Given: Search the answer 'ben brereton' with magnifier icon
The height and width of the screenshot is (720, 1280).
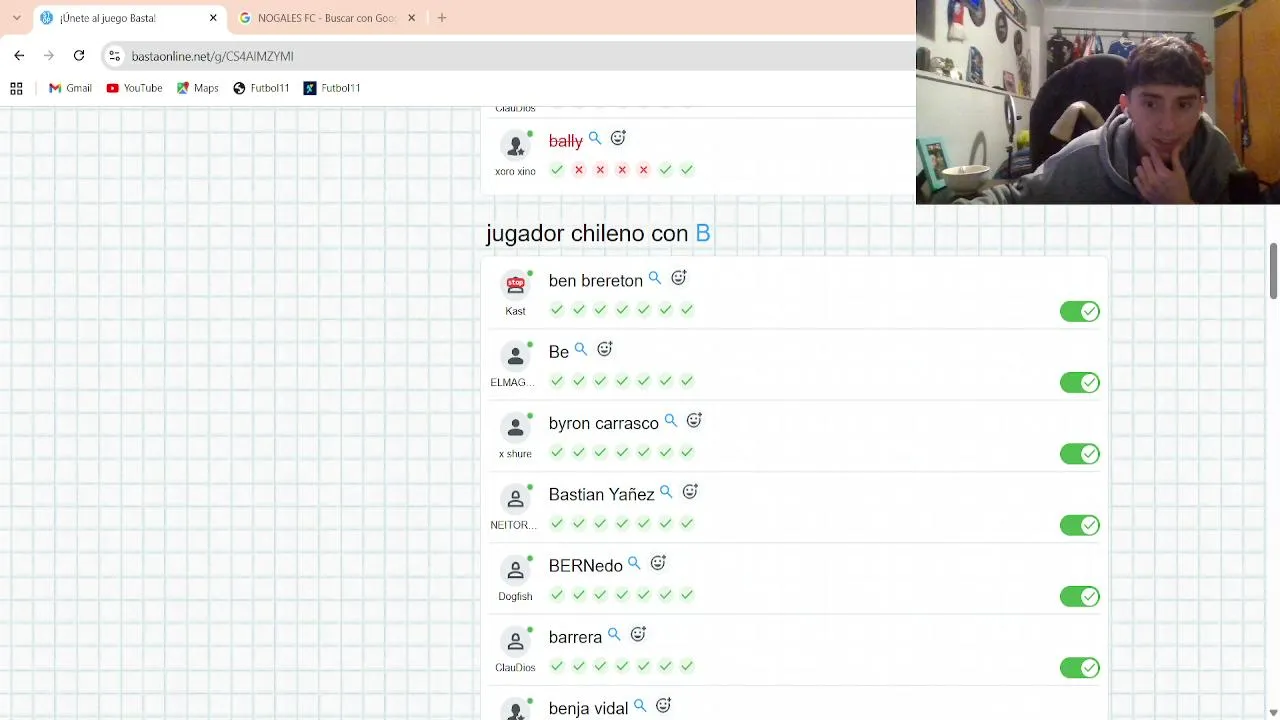Looking at the screenshot, I should (x=655, y=278).
